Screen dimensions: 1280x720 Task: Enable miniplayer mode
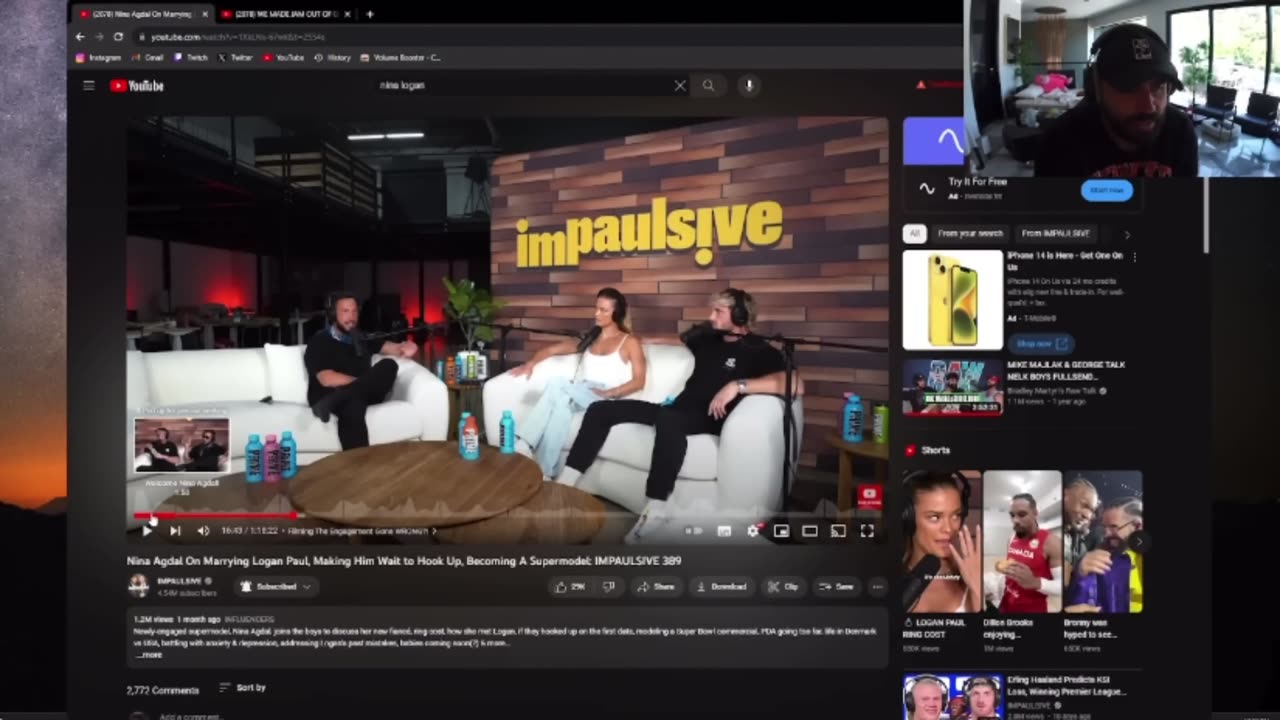pos(781,531)
